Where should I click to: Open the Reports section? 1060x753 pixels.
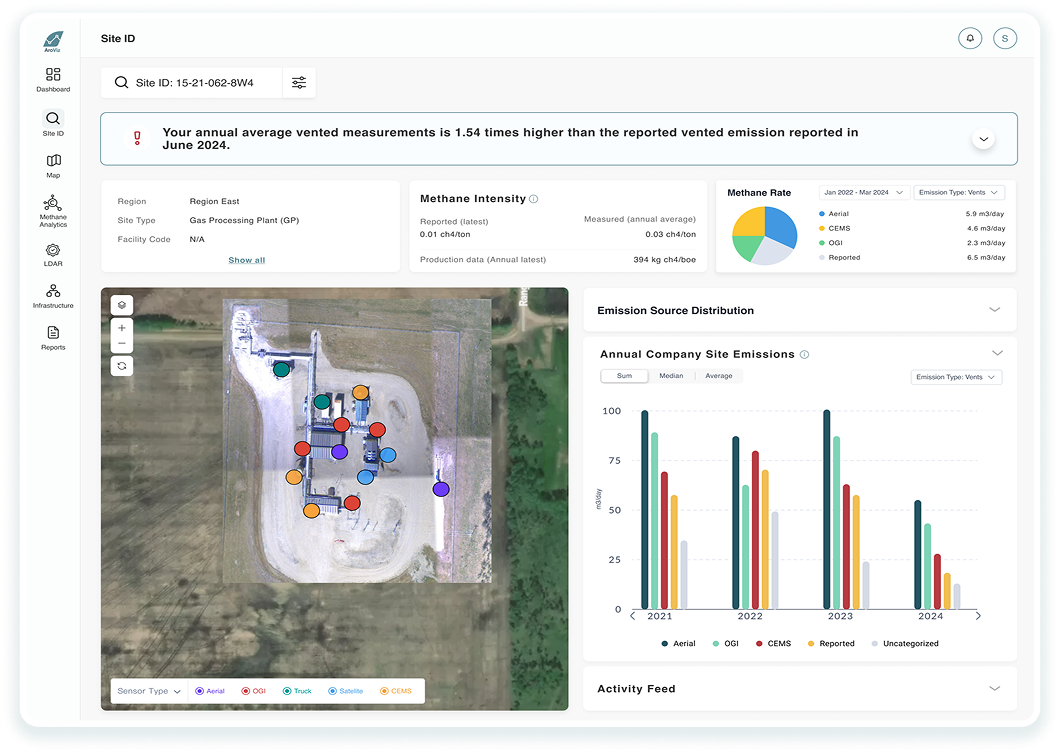[x=53, y=338]
